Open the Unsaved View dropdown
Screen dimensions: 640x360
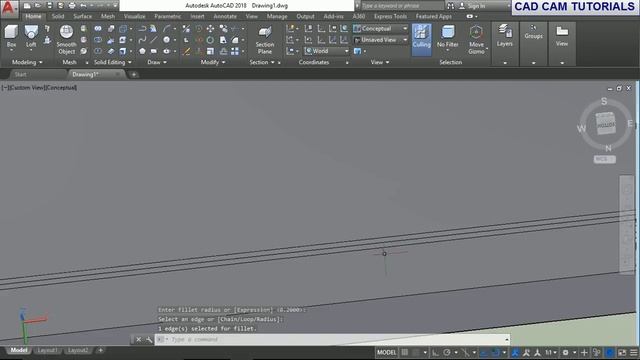(380, 40)
